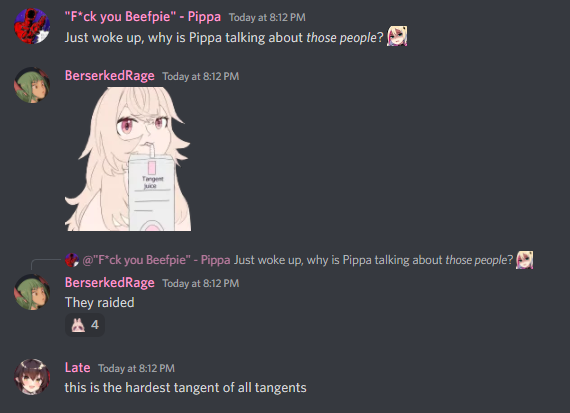Click the small avatar in the reply preview

click(72, 260)
